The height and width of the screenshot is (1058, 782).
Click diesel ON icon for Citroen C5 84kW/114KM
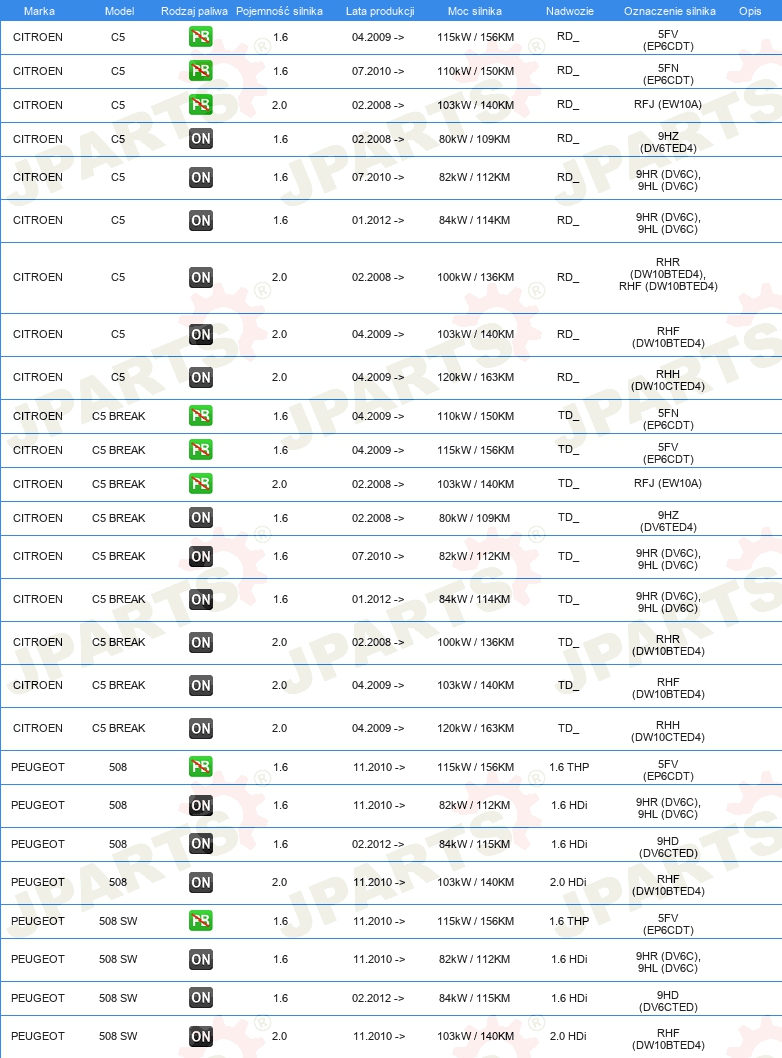pos(200,220)
